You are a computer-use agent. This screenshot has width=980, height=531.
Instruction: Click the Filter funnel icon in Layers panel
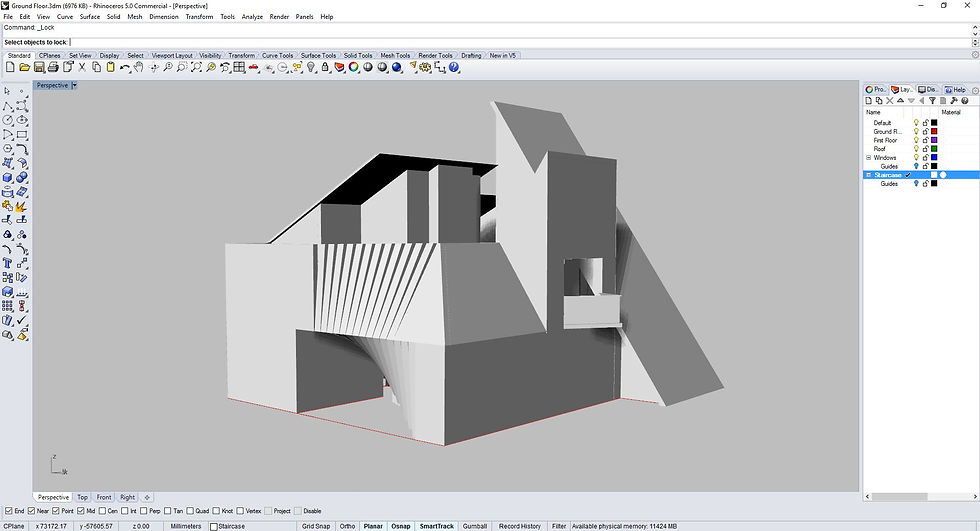point(932,101)
